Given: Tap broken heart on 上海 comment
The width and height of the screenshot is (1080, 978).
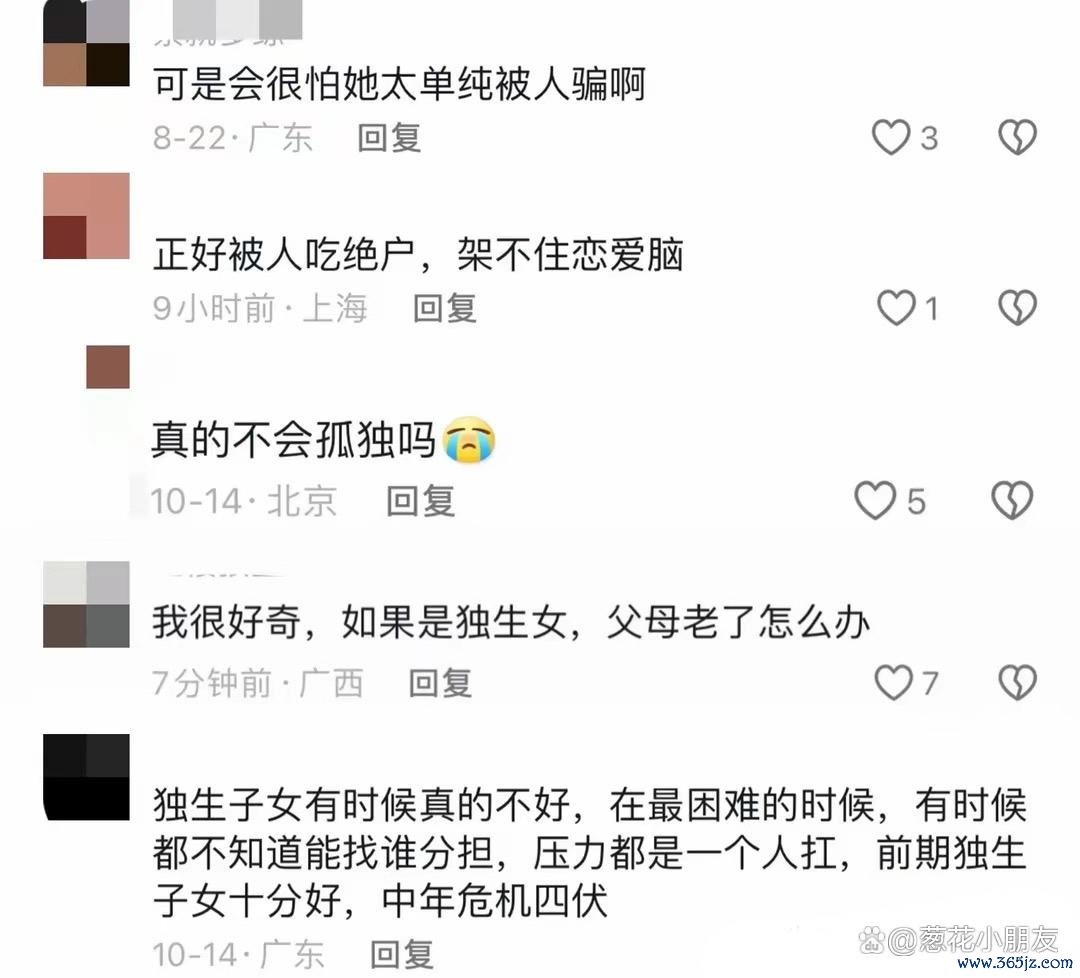Looking at the screenshot, I should 1017,307.
